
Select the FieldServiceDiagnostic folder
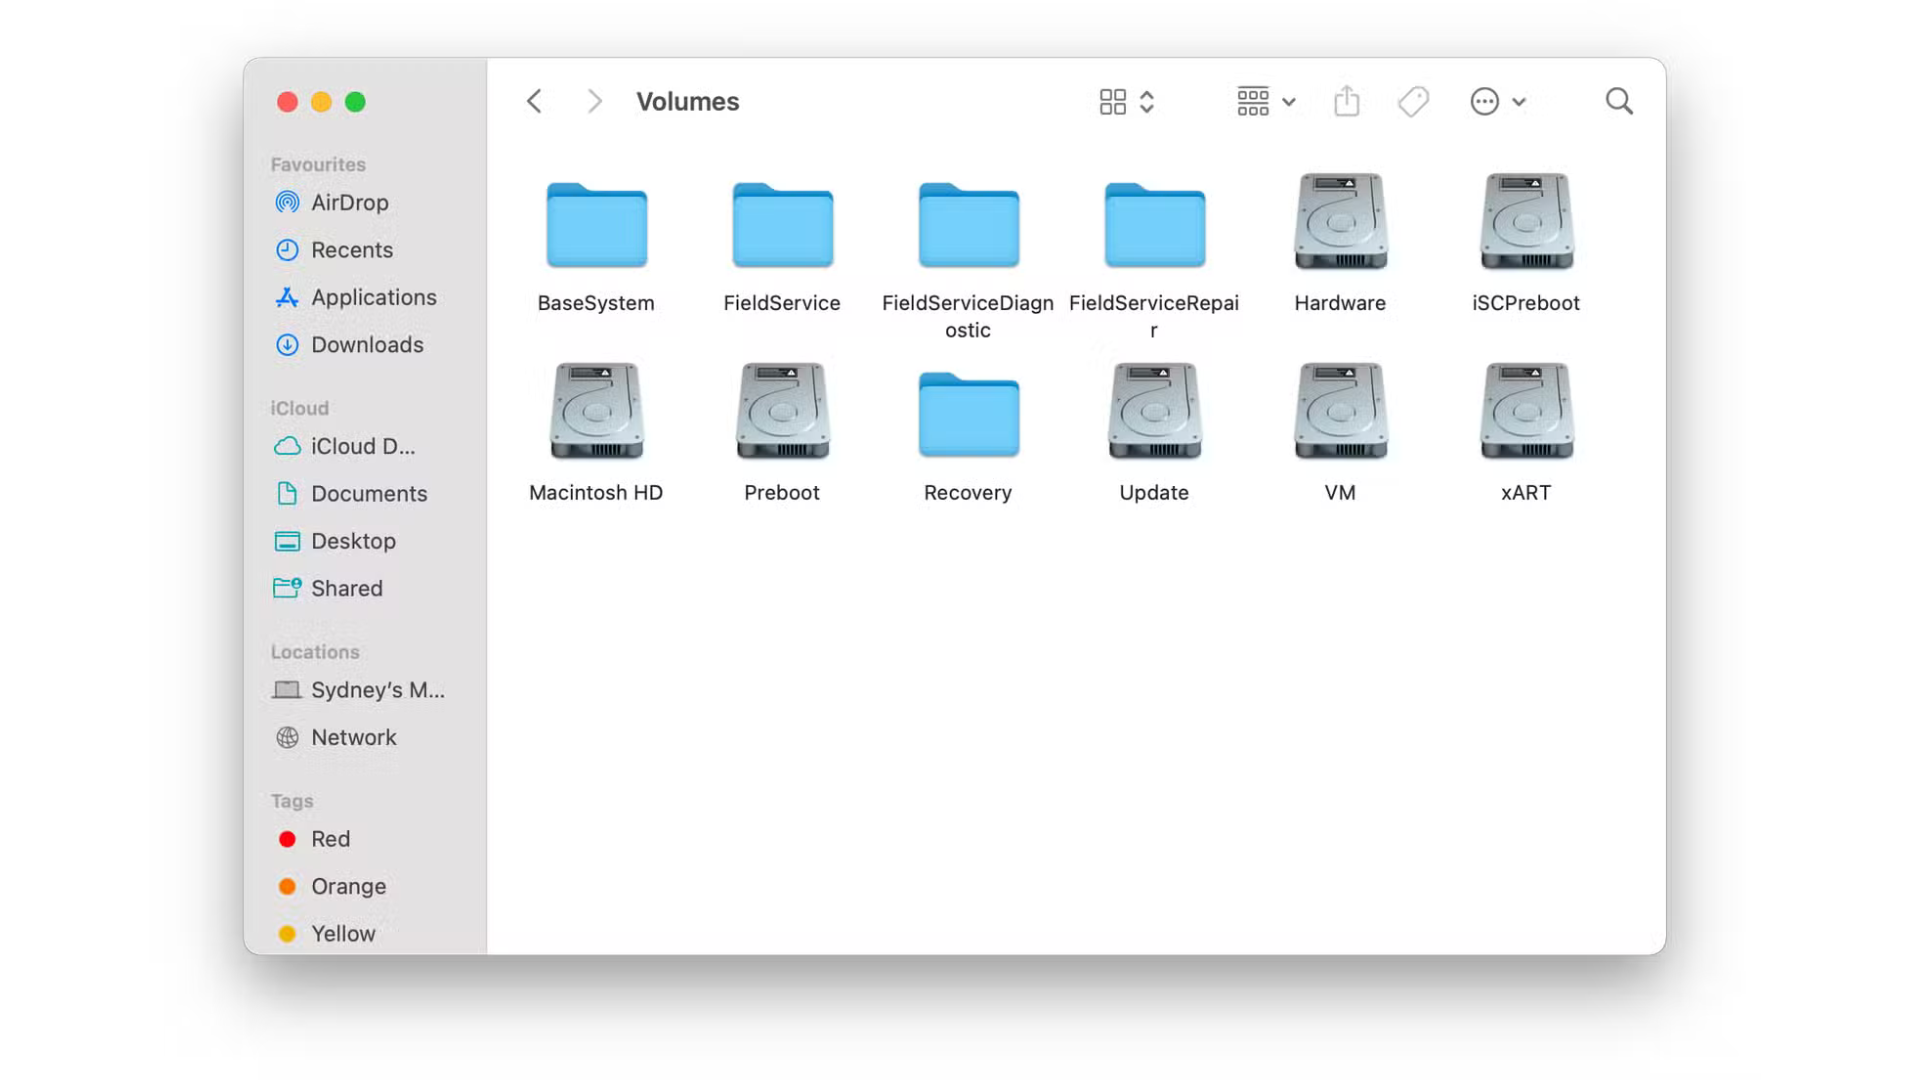[x=968, y=226]
